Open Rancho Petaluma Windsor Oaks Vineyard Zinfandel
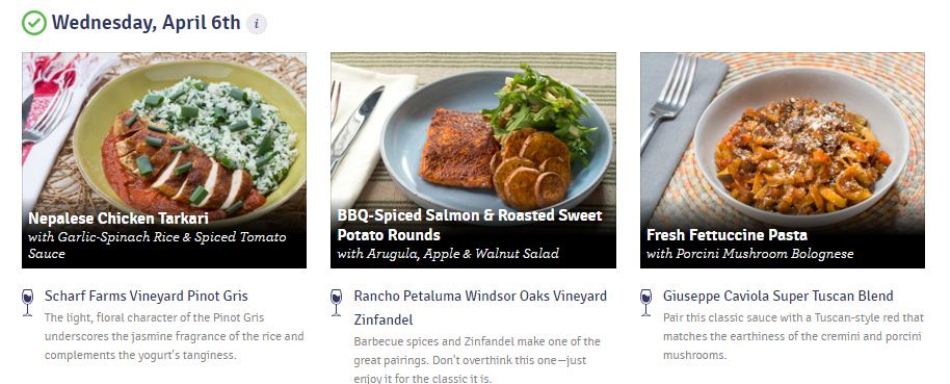This screenshot has width=950, height=384. [480, 308]
